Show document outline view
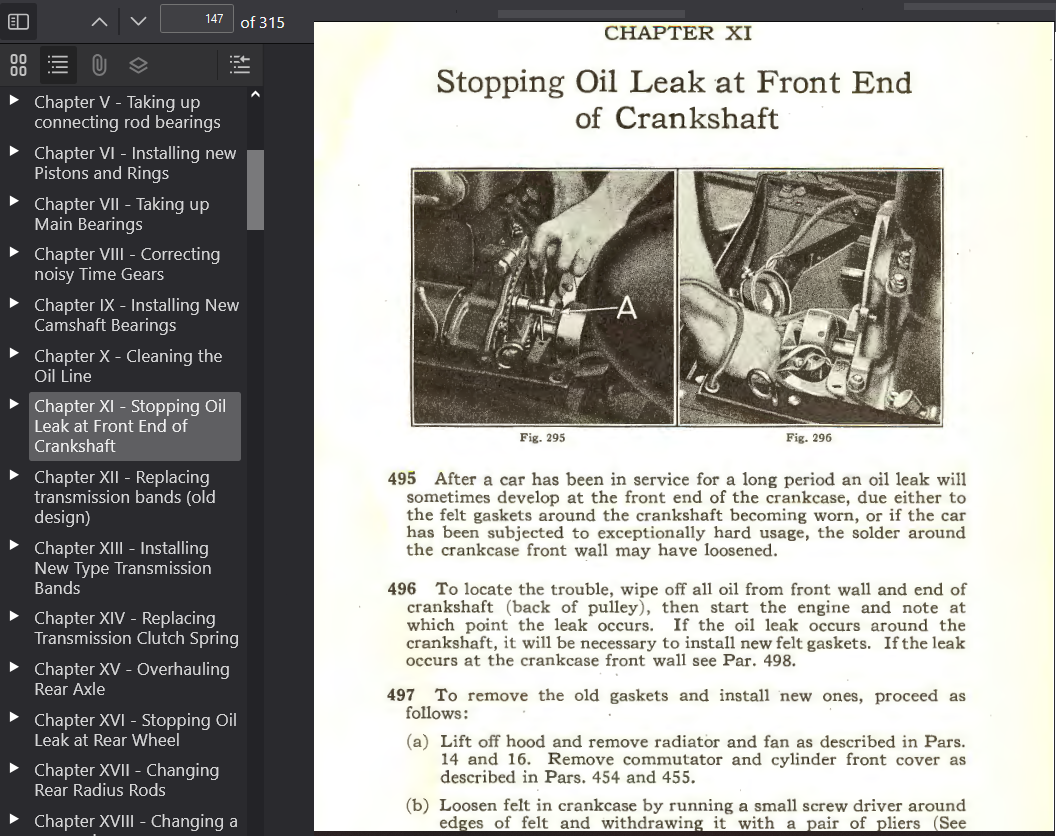1056x836 pixels. [59, 65]
